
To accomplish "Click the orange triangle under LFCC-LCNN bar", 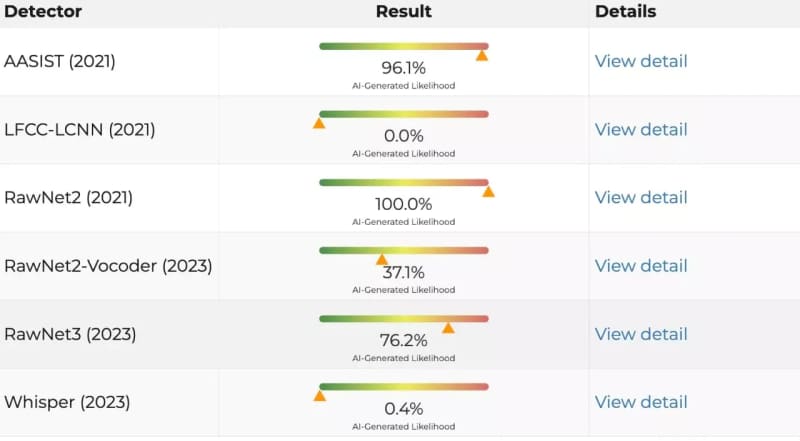I will click(319, 124).
